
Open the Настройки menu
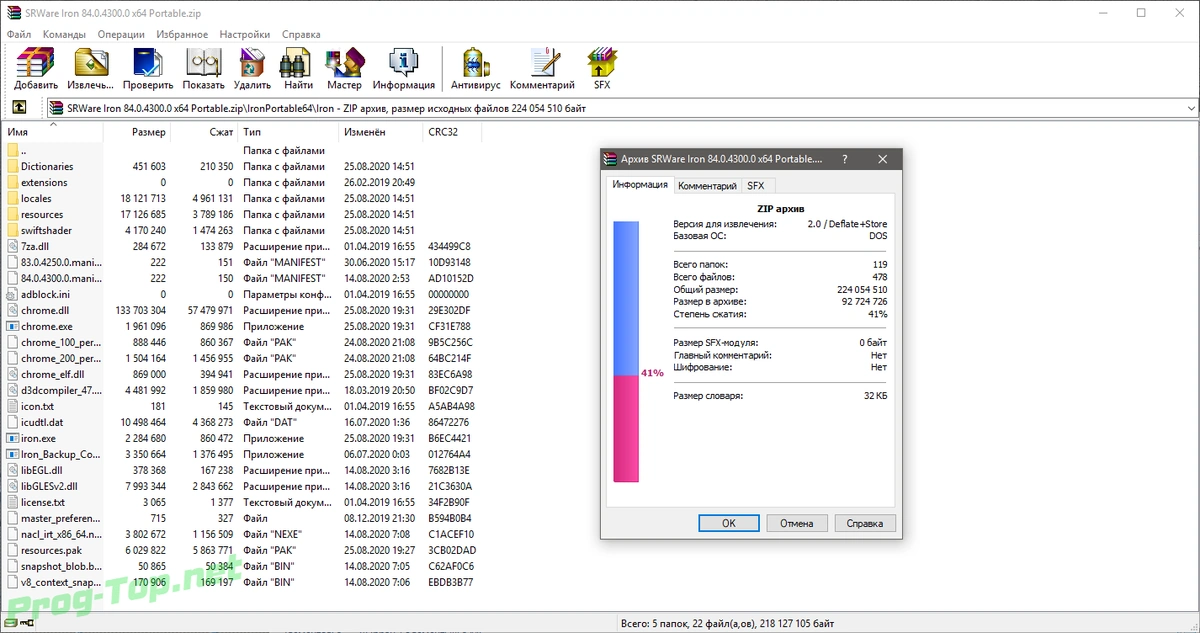(x=245, y=34)
